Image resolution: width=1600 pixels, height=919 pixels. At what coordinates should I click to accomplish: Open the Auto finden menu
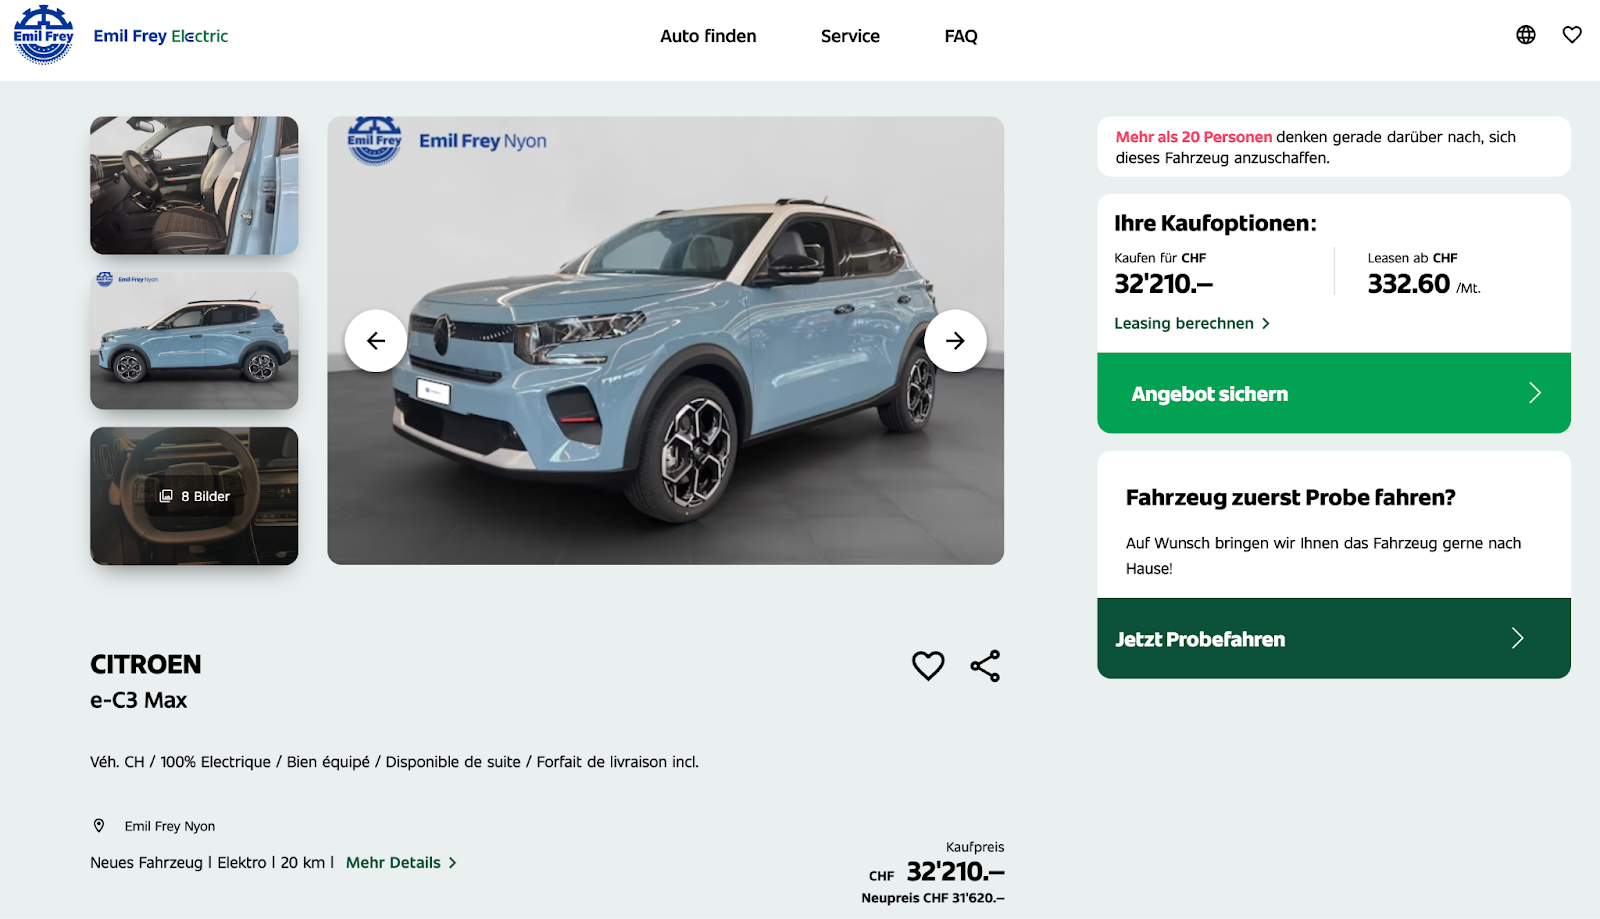click(708, 36)
